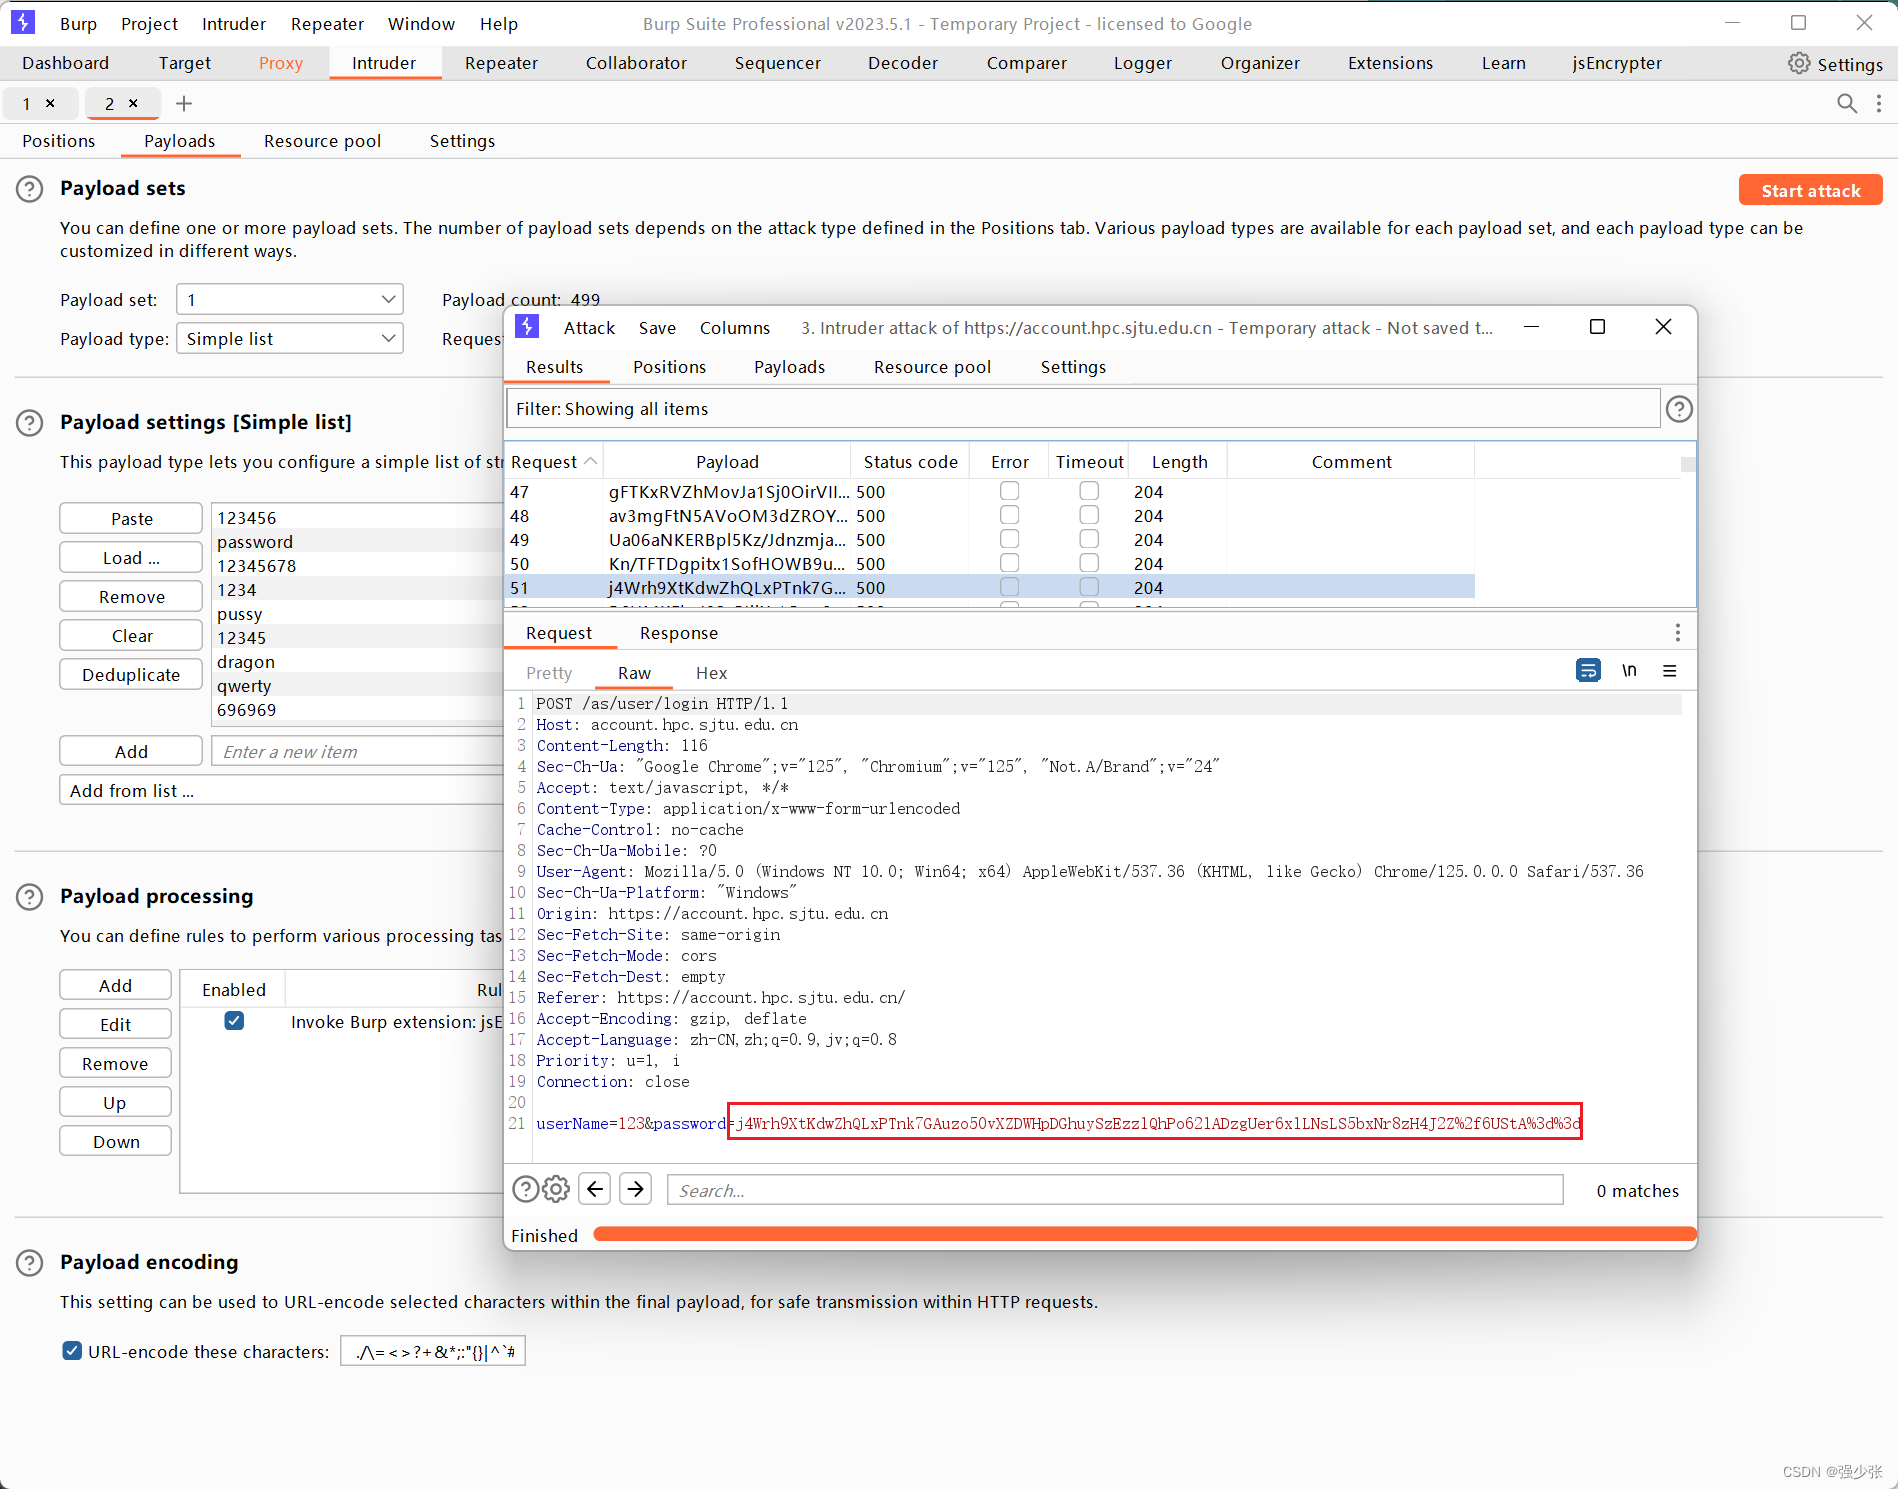Open the Payload set dropdown
This screenshot has width=1898, height=1489.
290,299
